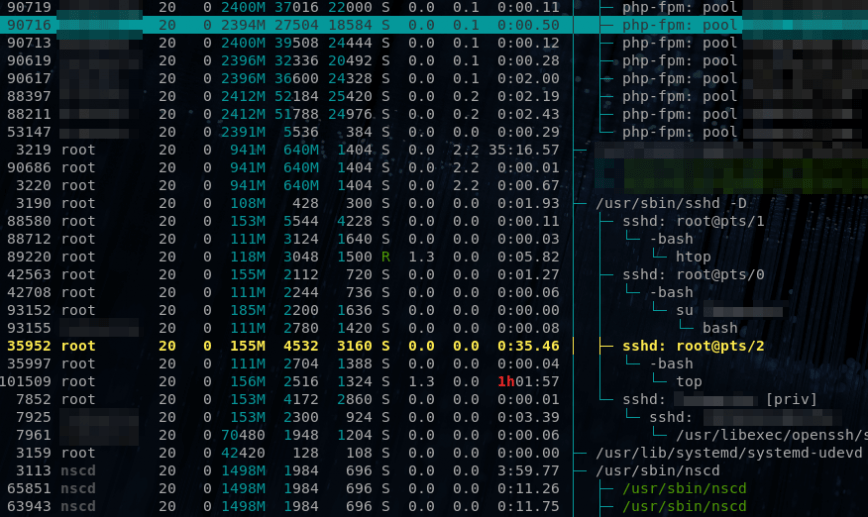Click the white /usr/sbin/nscd parent entry
The image size is (868, 517).
(x=657, y=471)
